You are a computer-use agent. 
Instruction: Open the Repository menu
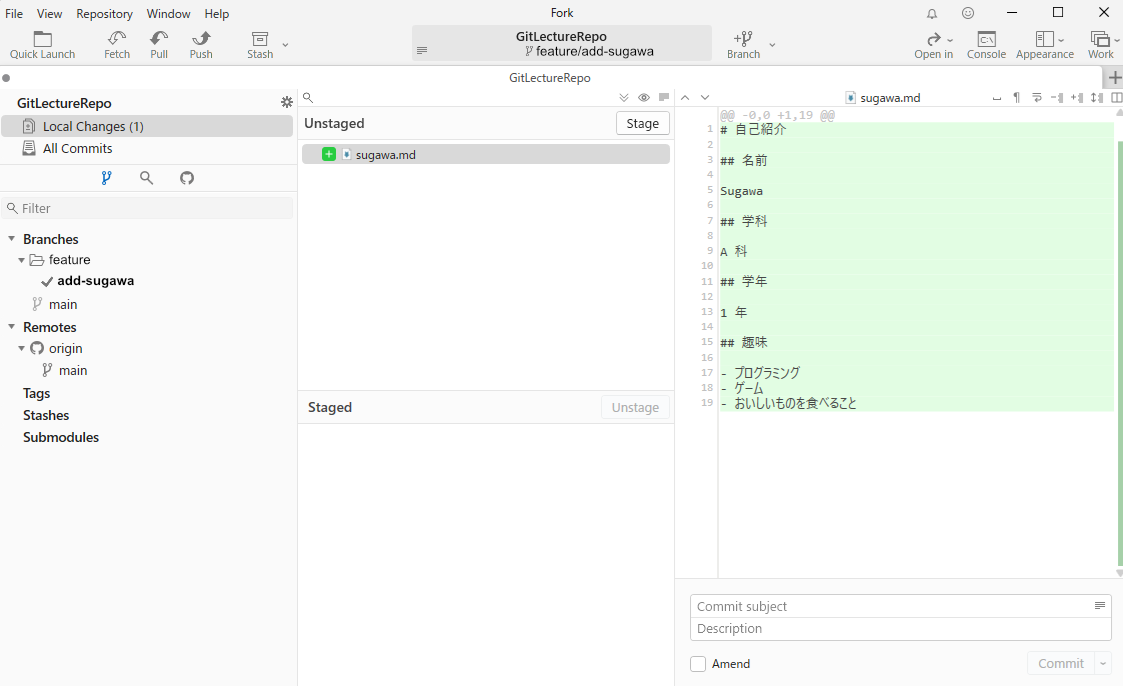tap(104, 14)
